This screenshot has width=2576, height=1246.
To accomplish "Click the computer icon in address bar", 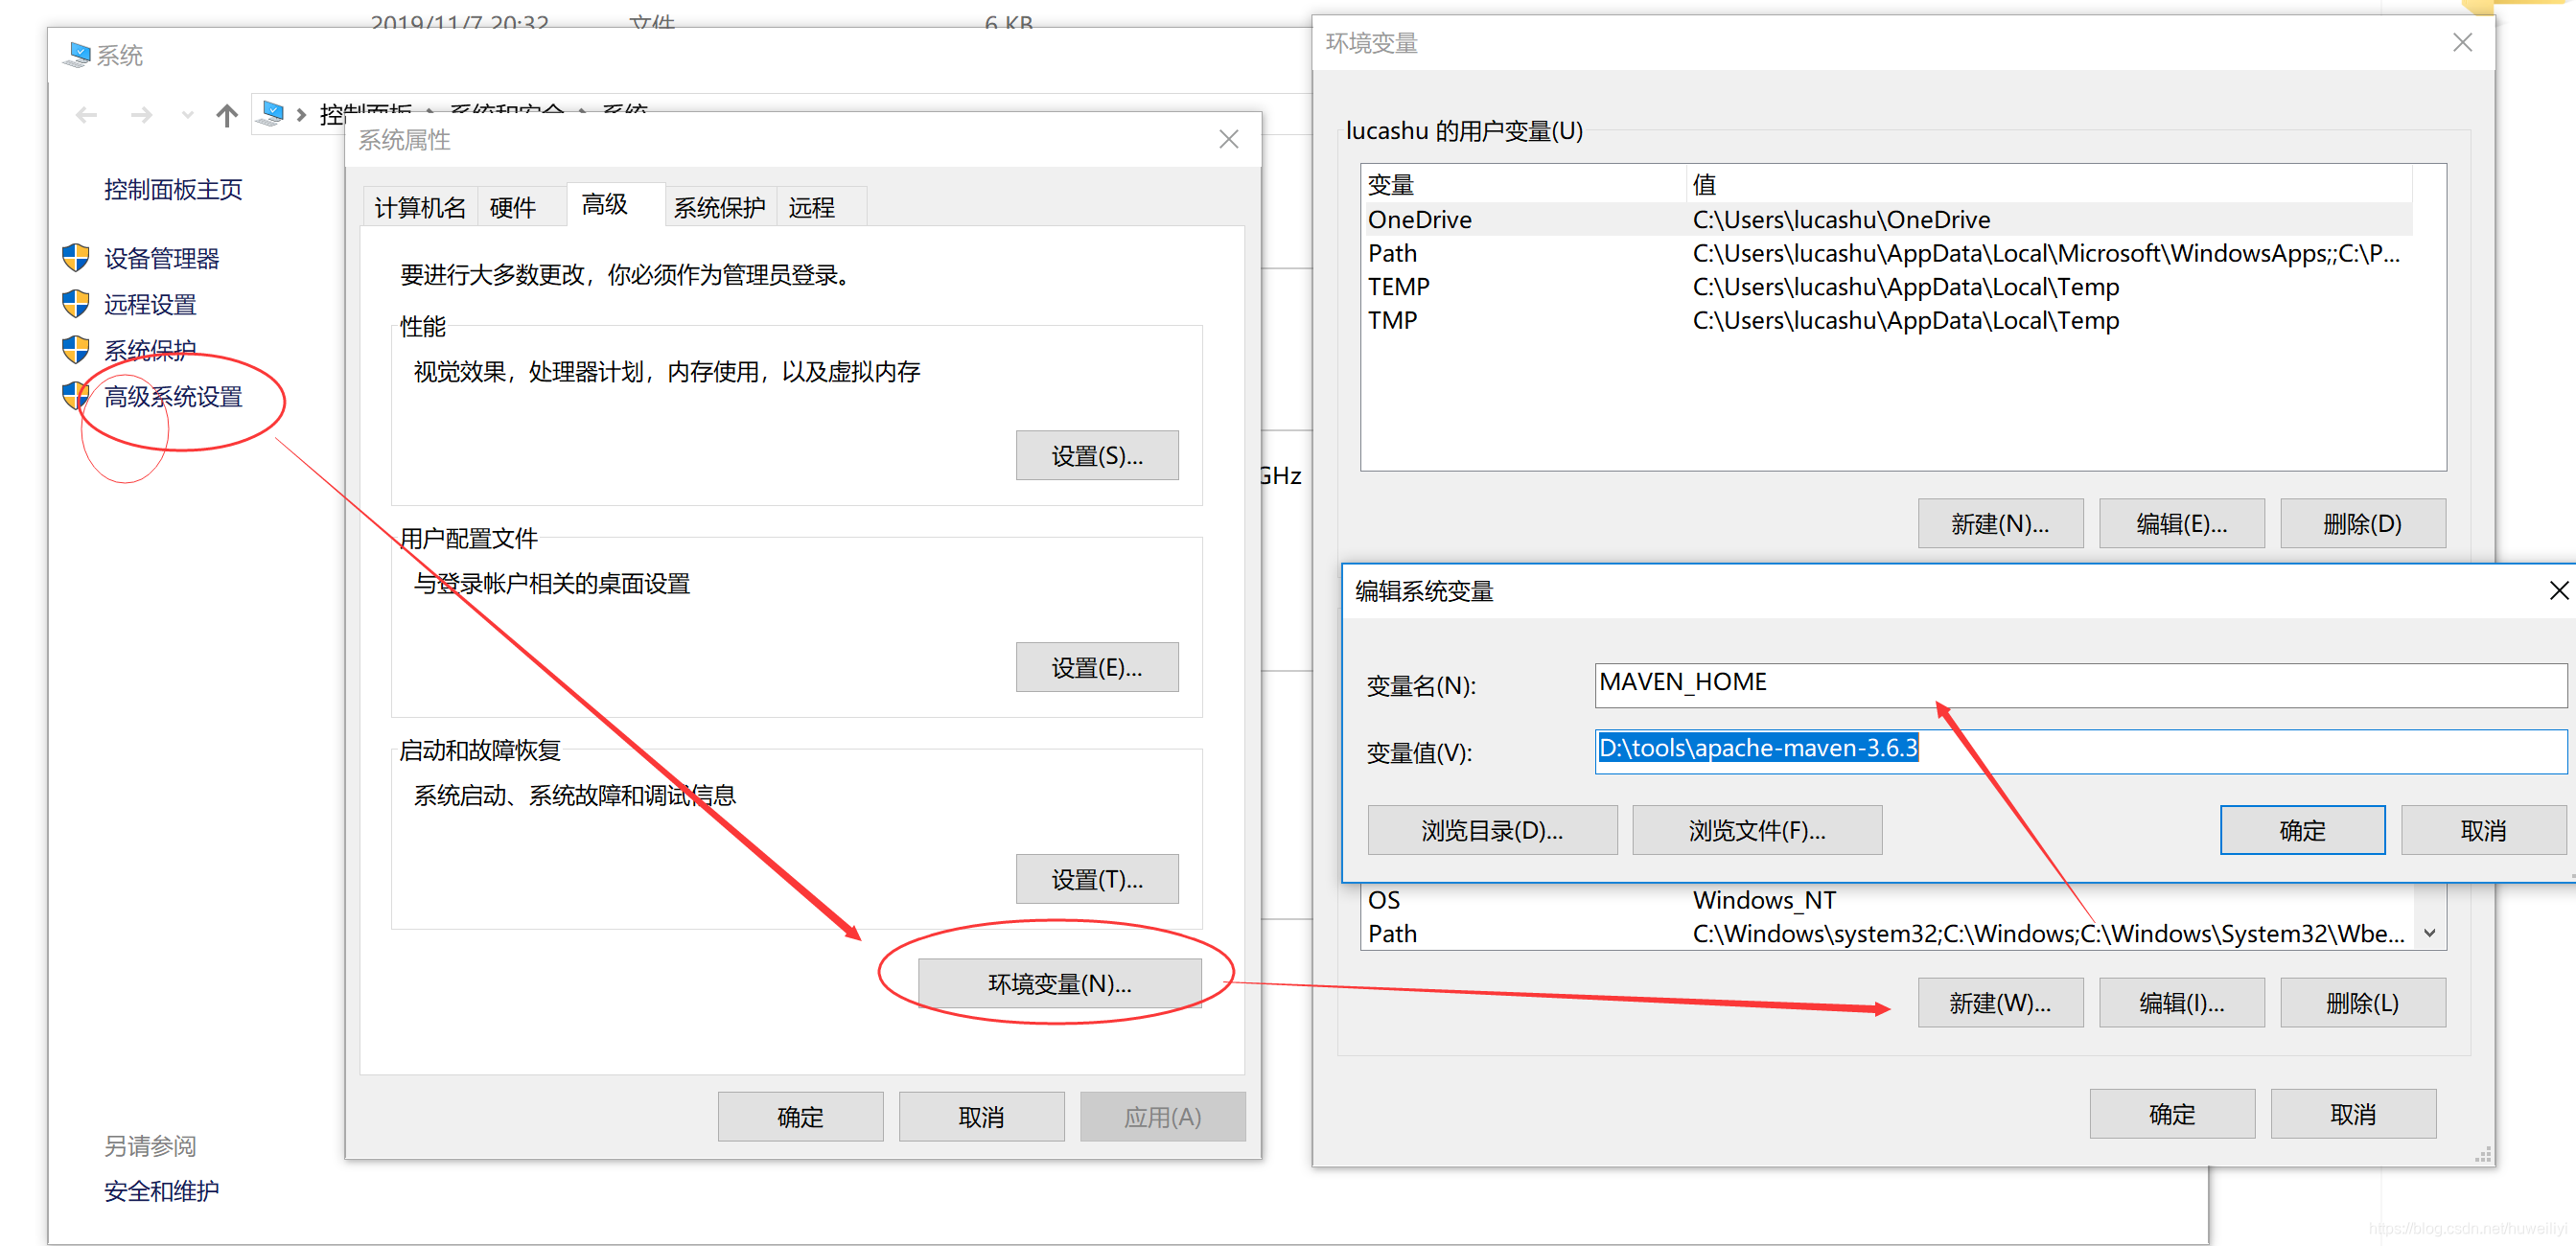I will (x=270, y=113).
